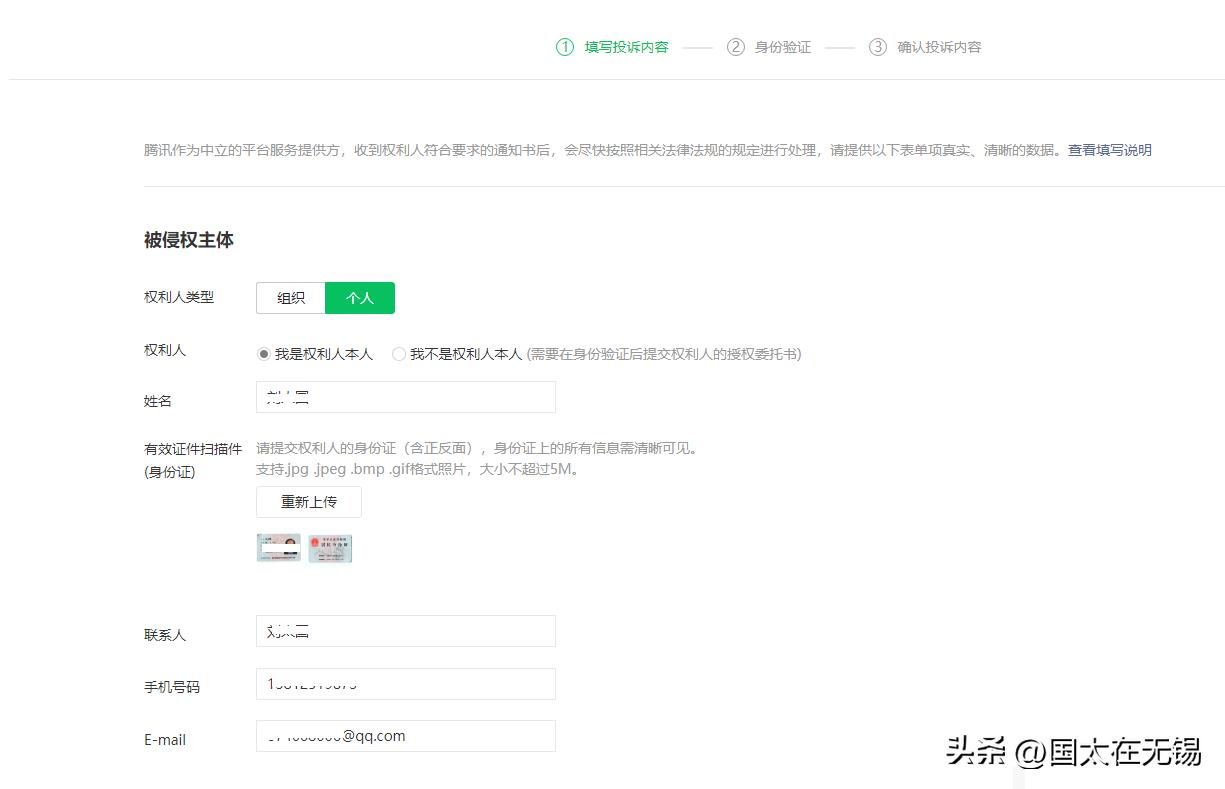Switch rights holder type to 个人
This screenshot has height=789, width=1225.
[360, 298]
